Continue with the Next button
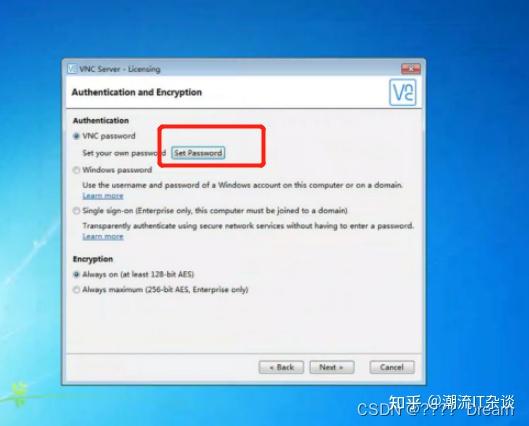The image size is (529, 426). (x=332, y=367)
